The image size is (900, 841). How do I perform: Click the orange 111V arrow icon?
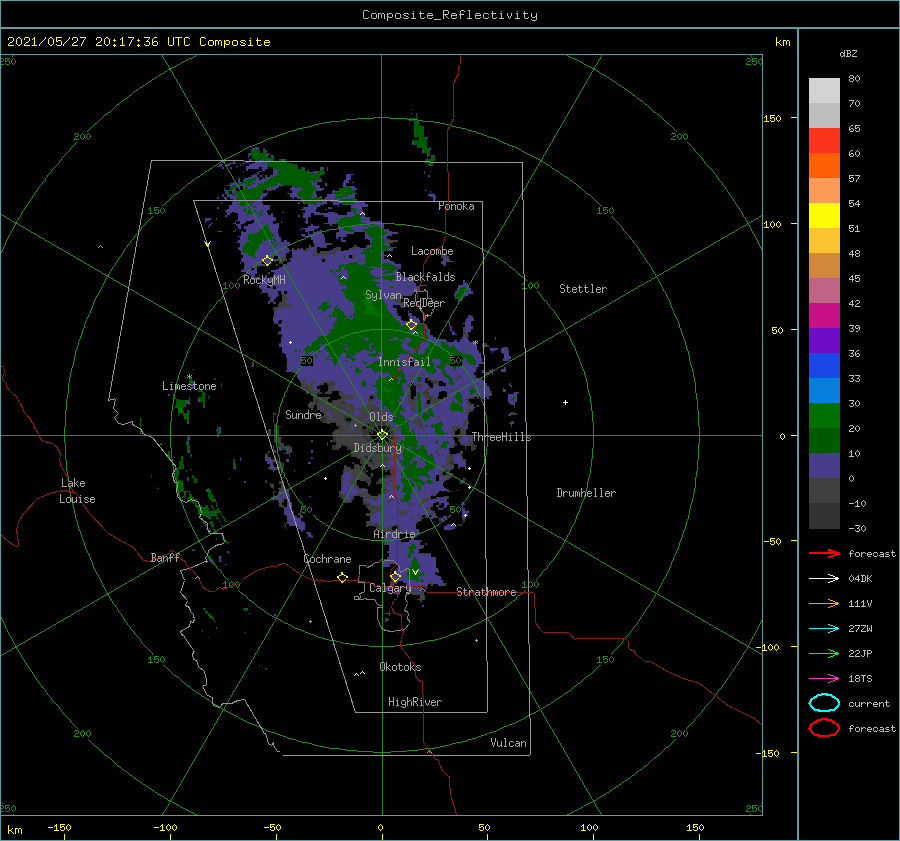click(824, 603)
